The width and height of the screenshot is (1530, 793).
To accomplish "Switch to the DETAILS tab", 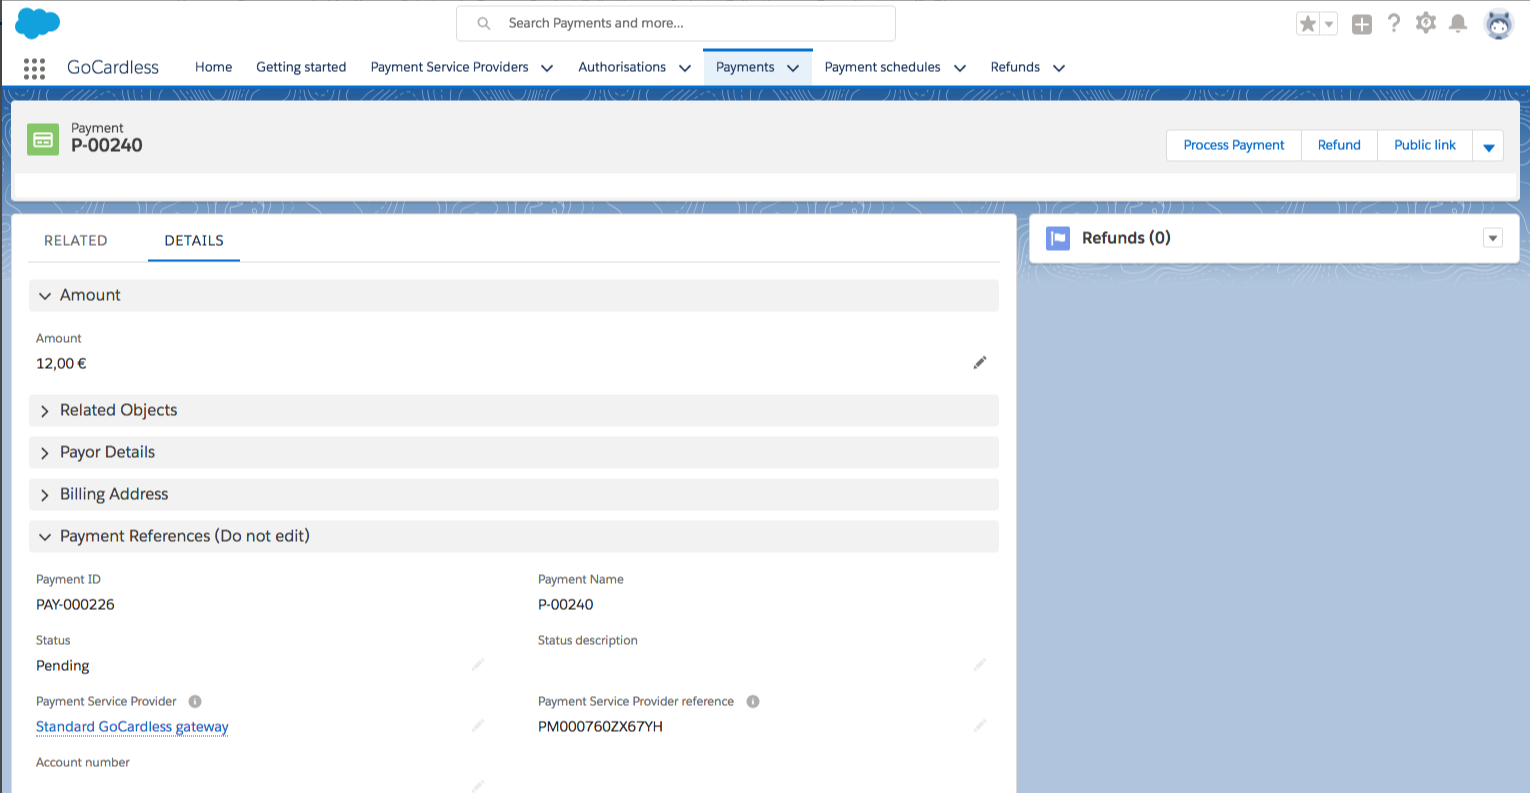I will [194, 241].
